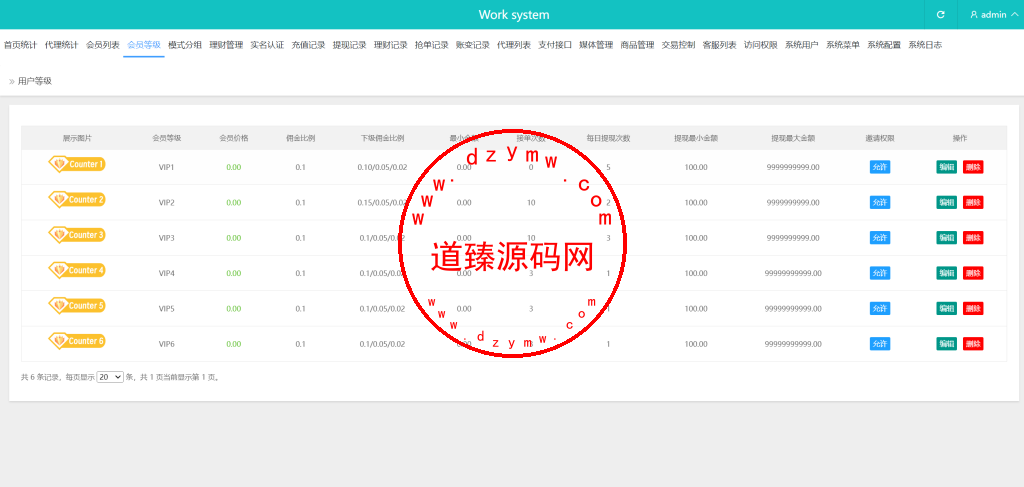
Task: Delete the VIP2 level row
Action: pyautogui.click(x=973, y=202)
